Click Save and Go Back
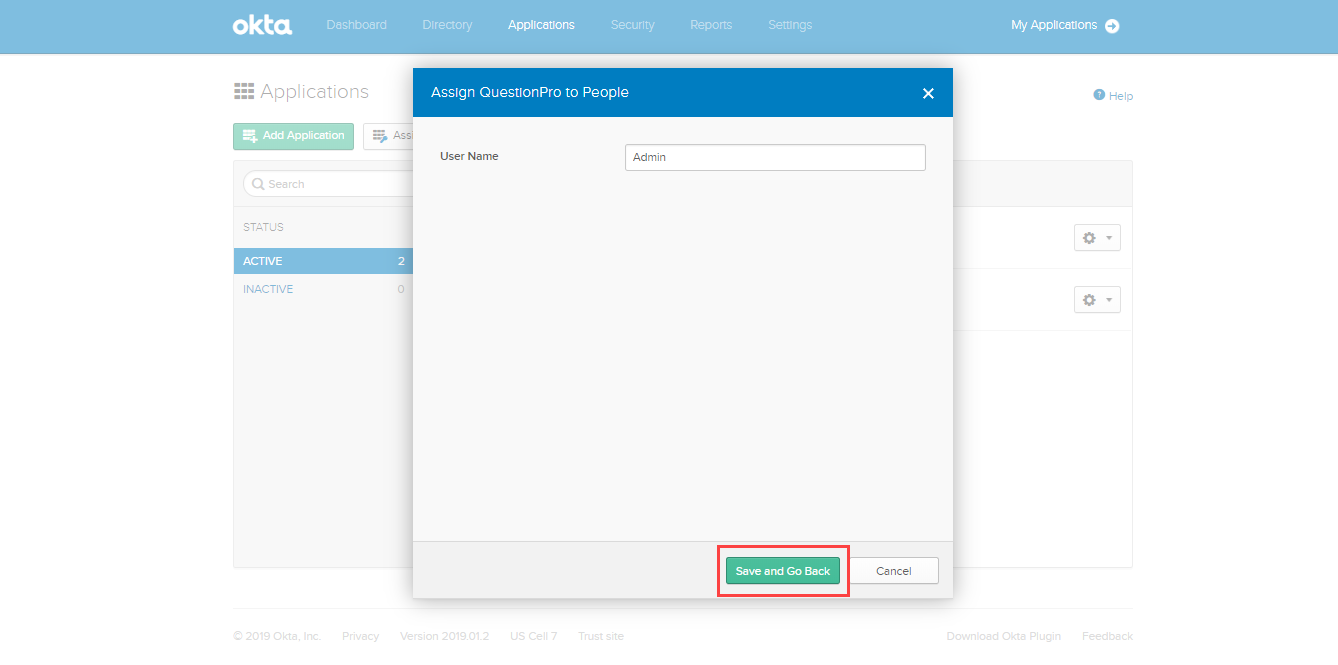This screenshot has width=1338, height=665. click(783, 571)
